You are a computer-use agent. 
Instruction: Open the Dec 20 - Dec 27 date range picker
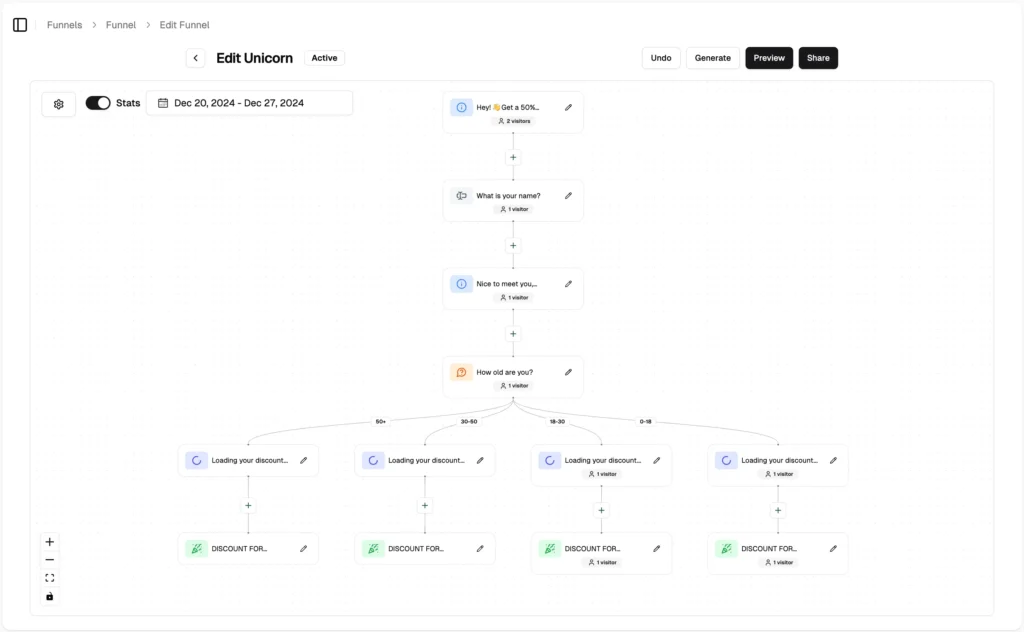pos(249,103)
